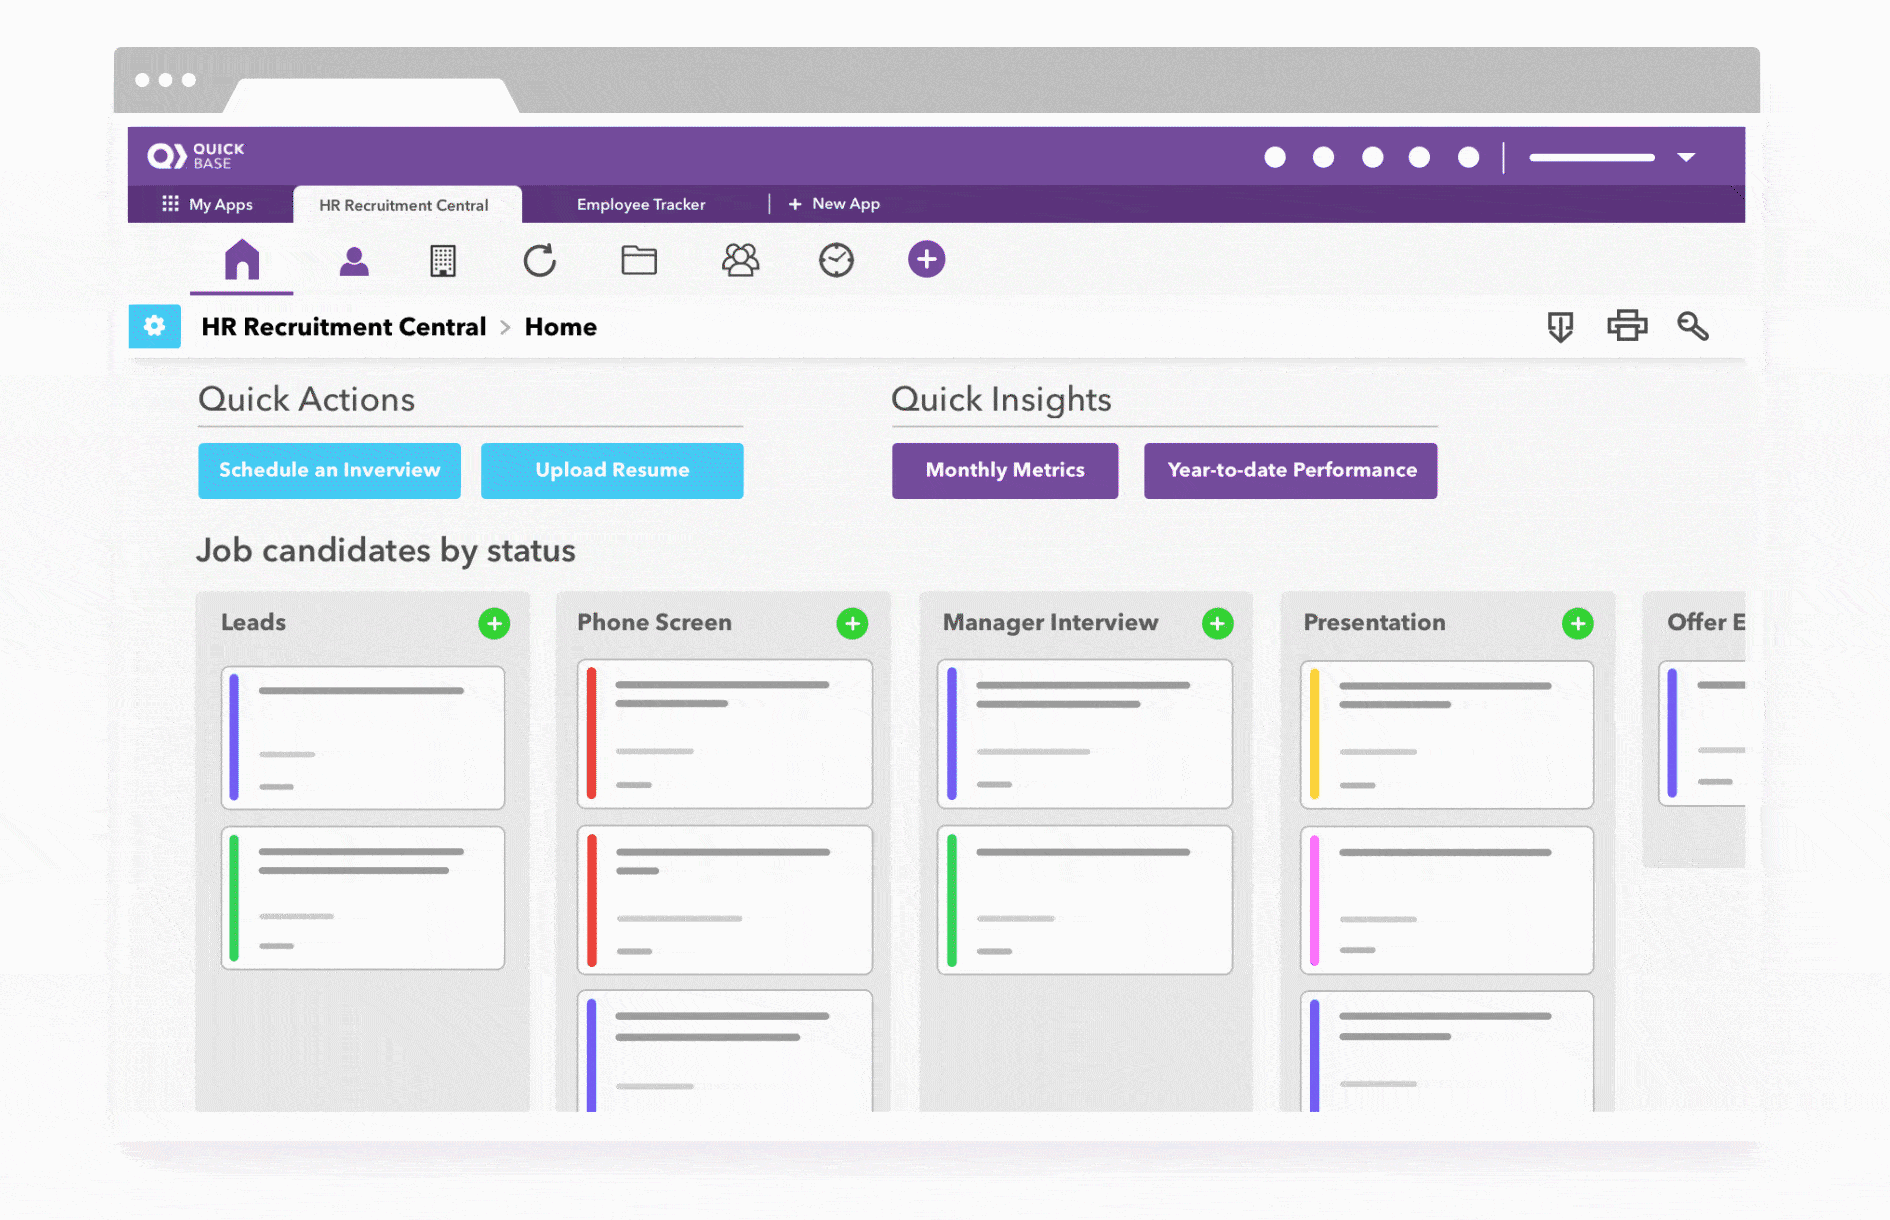Expand the user dropdown arrow in header
This screenshot has height=1220, width=1890.
pyautogui.click(x=1686, y=157)
